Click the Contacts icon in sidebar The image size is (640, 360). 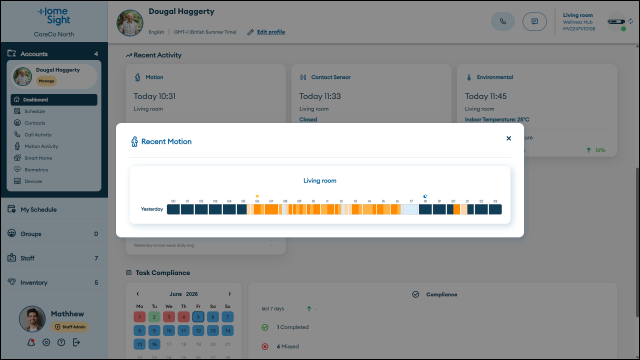point(17,122)
